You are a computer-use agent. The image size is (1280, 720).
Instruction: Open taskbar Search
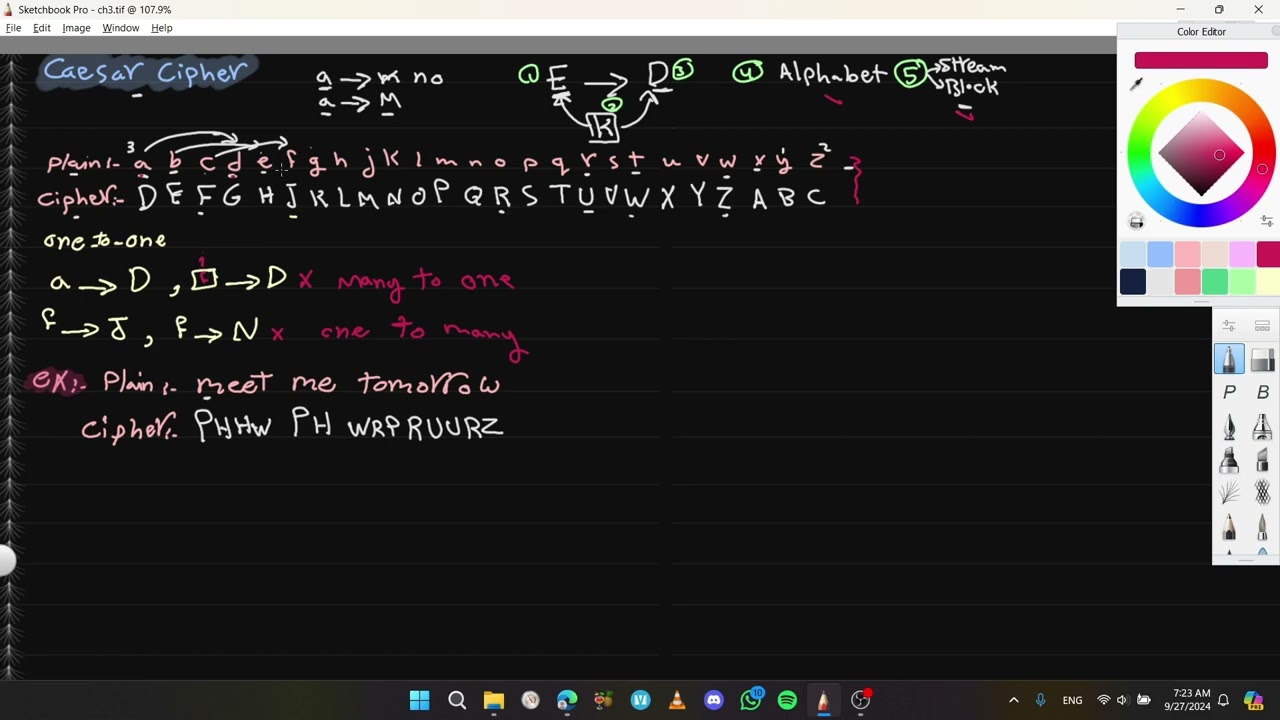[457, 700]
